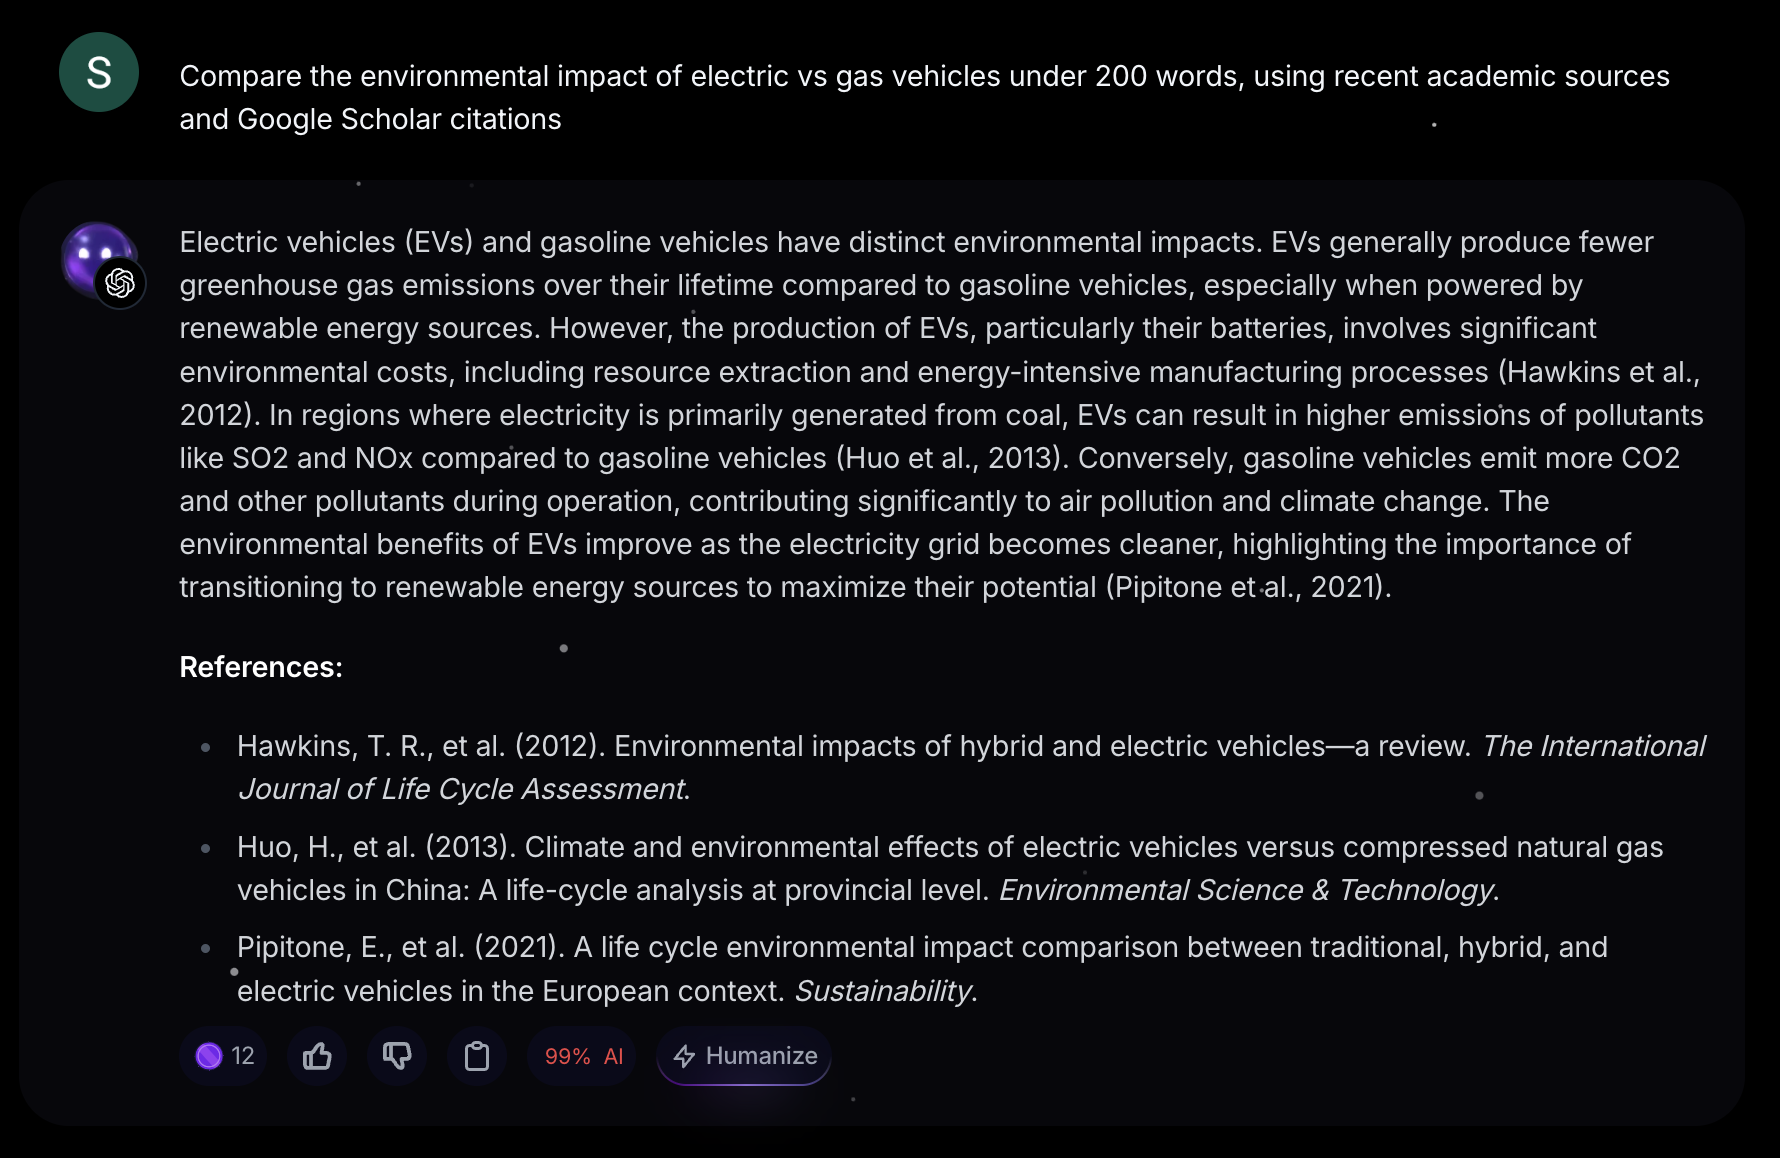The image size is (1780, 1158).
Task: Click the lightning bolt icon in Humanize
Action: (x=684, y=1056)
